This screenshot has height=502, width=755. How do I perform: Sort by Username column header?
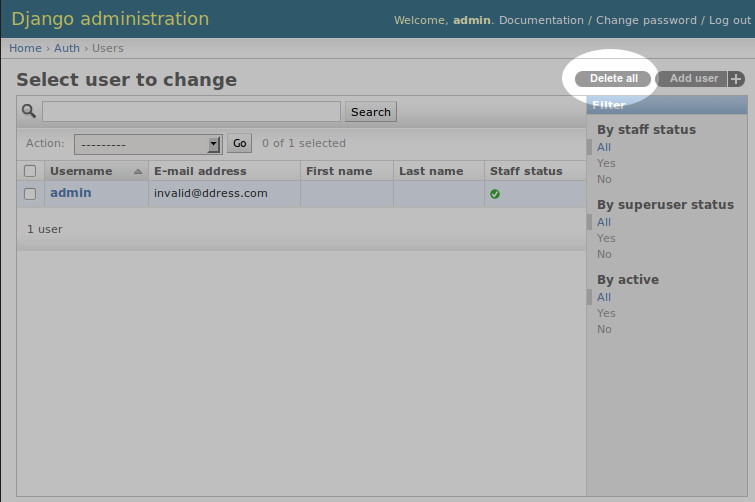pyautogui.click(x=81, y=171)
